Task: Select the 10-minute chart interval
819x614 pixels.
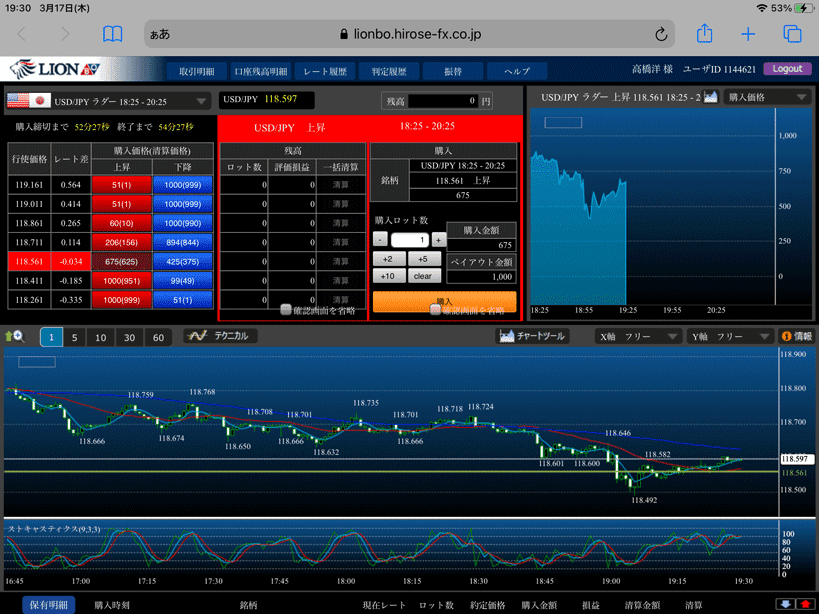Action: tap(101, 337)
